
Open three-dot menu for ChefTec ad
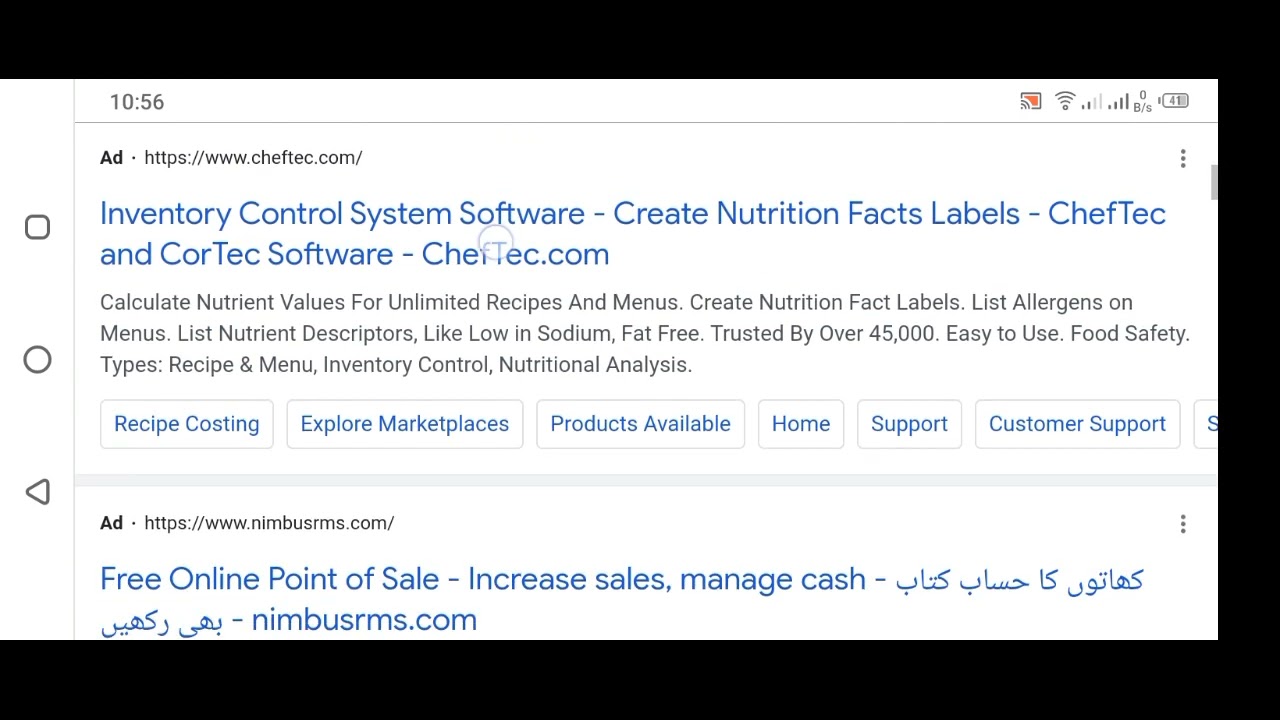pos(1183,158)
